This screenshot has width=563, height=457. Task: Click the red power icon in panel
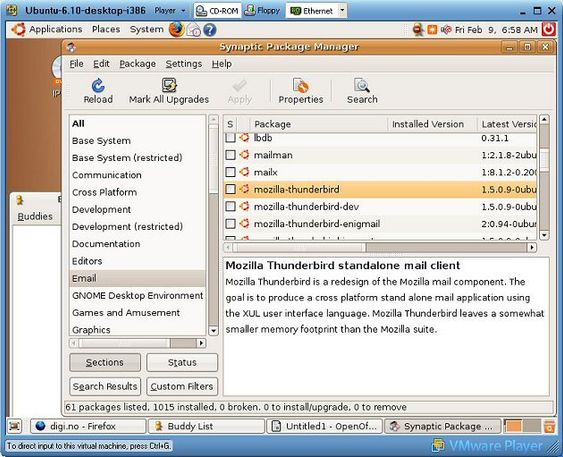(x=548, y=29)
